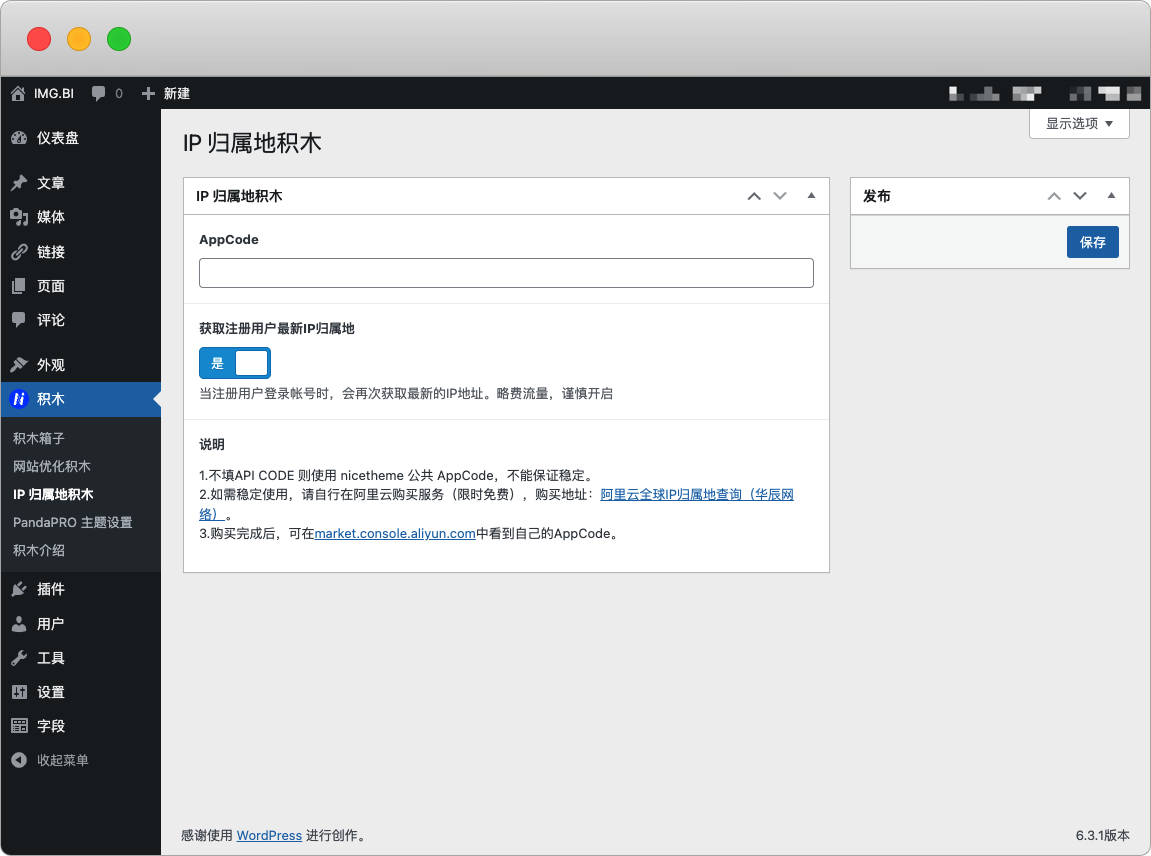Turn off 获取注册用户最新IP归属地 switch
1151x856 pixels.
pyautogui.click(x=235, y=363)
